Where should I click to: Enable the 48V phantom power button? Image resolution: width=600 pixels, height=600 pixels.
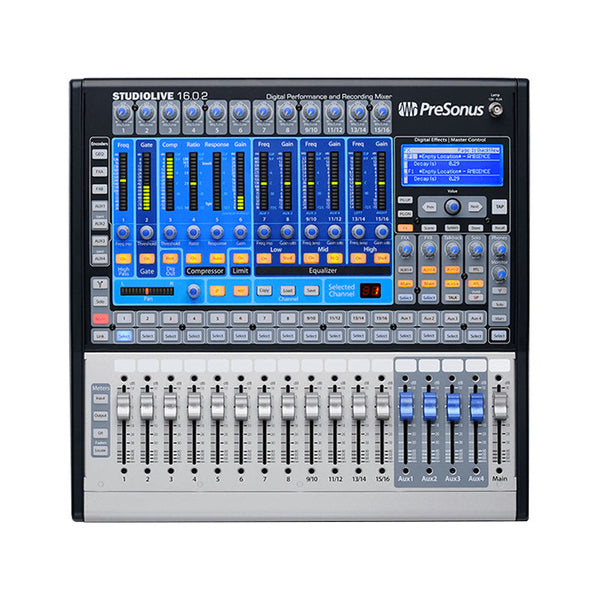[241, 291]
